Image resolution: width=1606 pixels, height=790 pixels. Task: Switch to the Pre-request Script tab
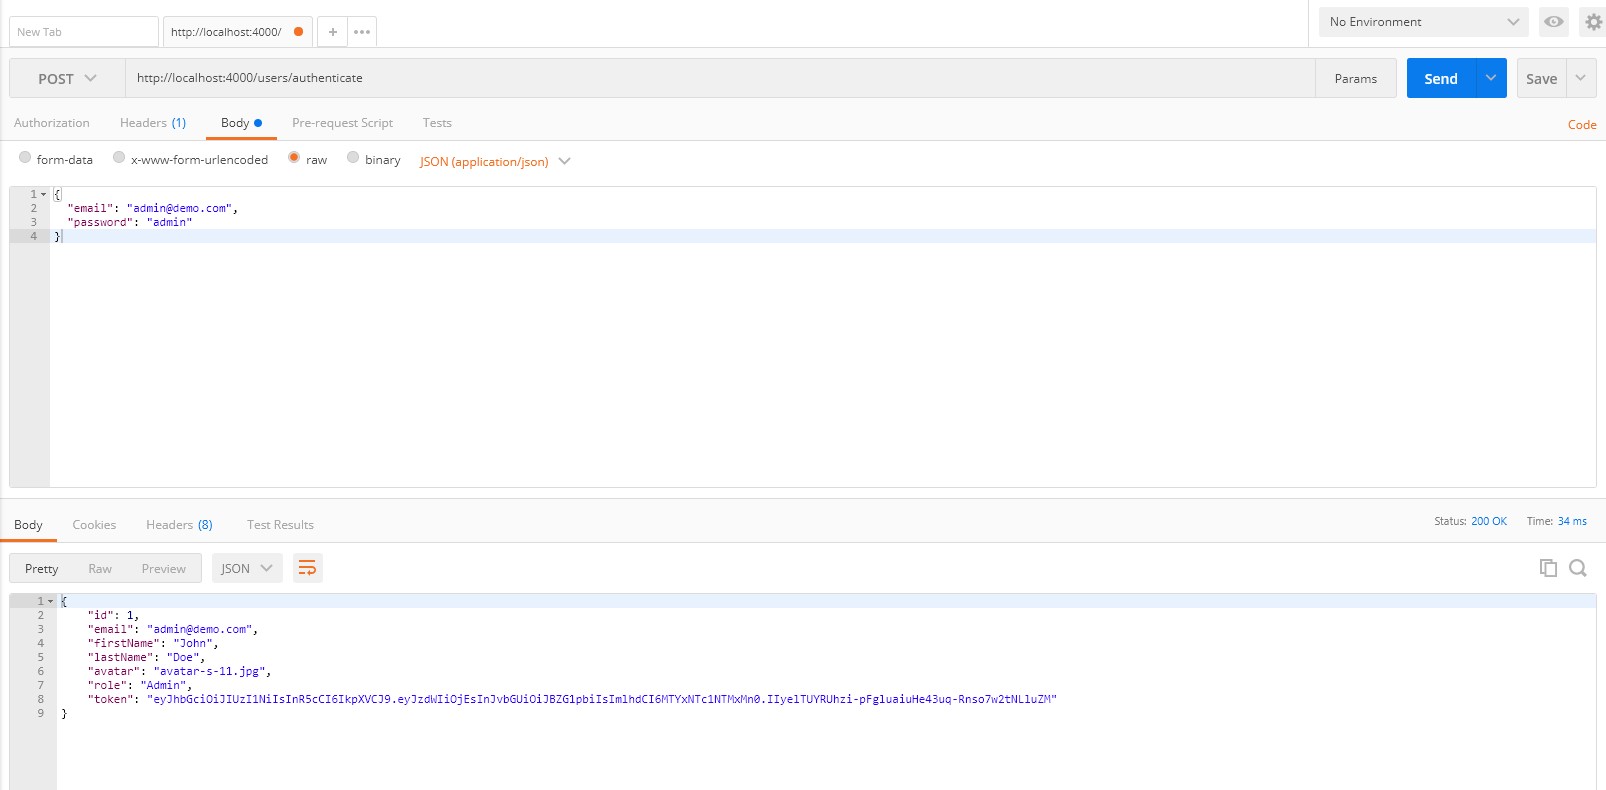(342, 123)
